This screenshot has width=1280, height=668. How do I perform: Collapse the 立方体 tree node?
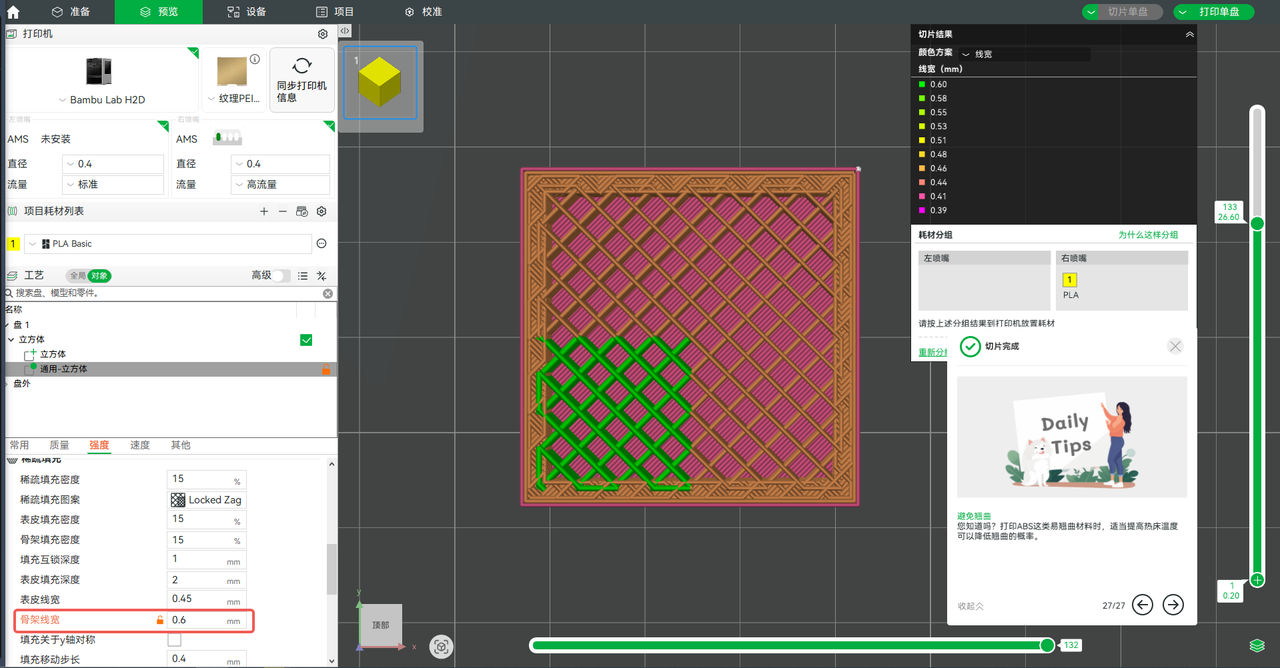[x=10, y=340]
